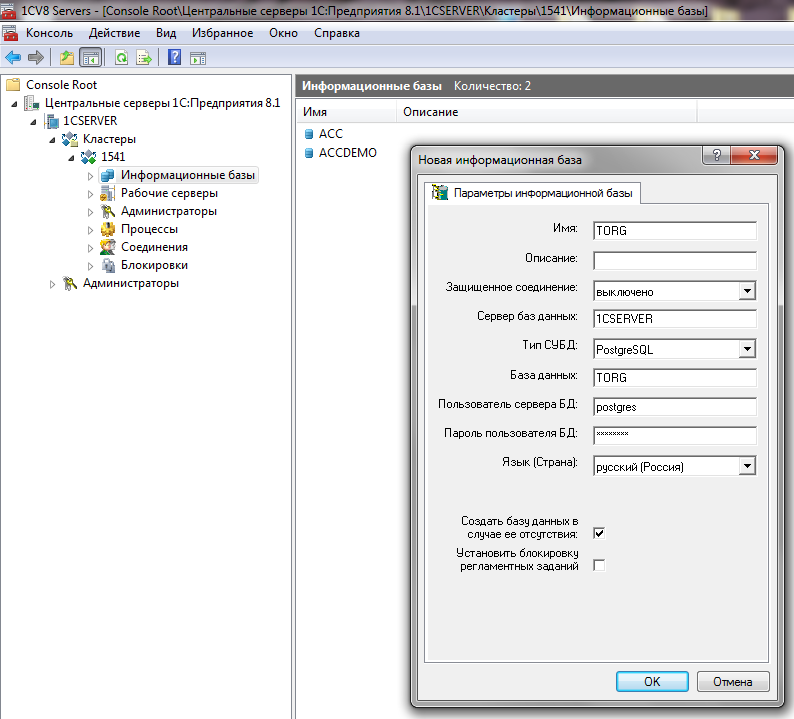This screenshot has width=794, height=719.
Task: Open the Действие menu
Action: [114, 33]
